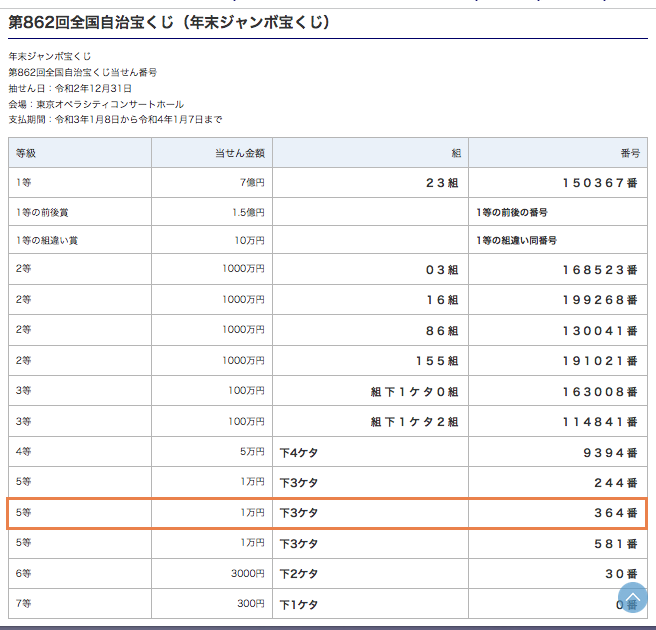The image size is (656, 630).
Task: Click the 1等 grade cell
Action: tap(80, 183)
